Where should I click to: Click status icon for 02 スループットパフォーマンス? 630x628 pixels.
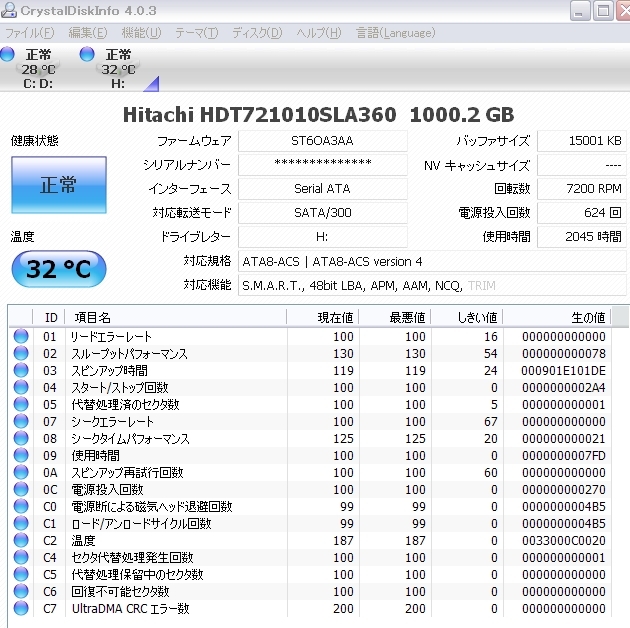[x=21, y=353]
